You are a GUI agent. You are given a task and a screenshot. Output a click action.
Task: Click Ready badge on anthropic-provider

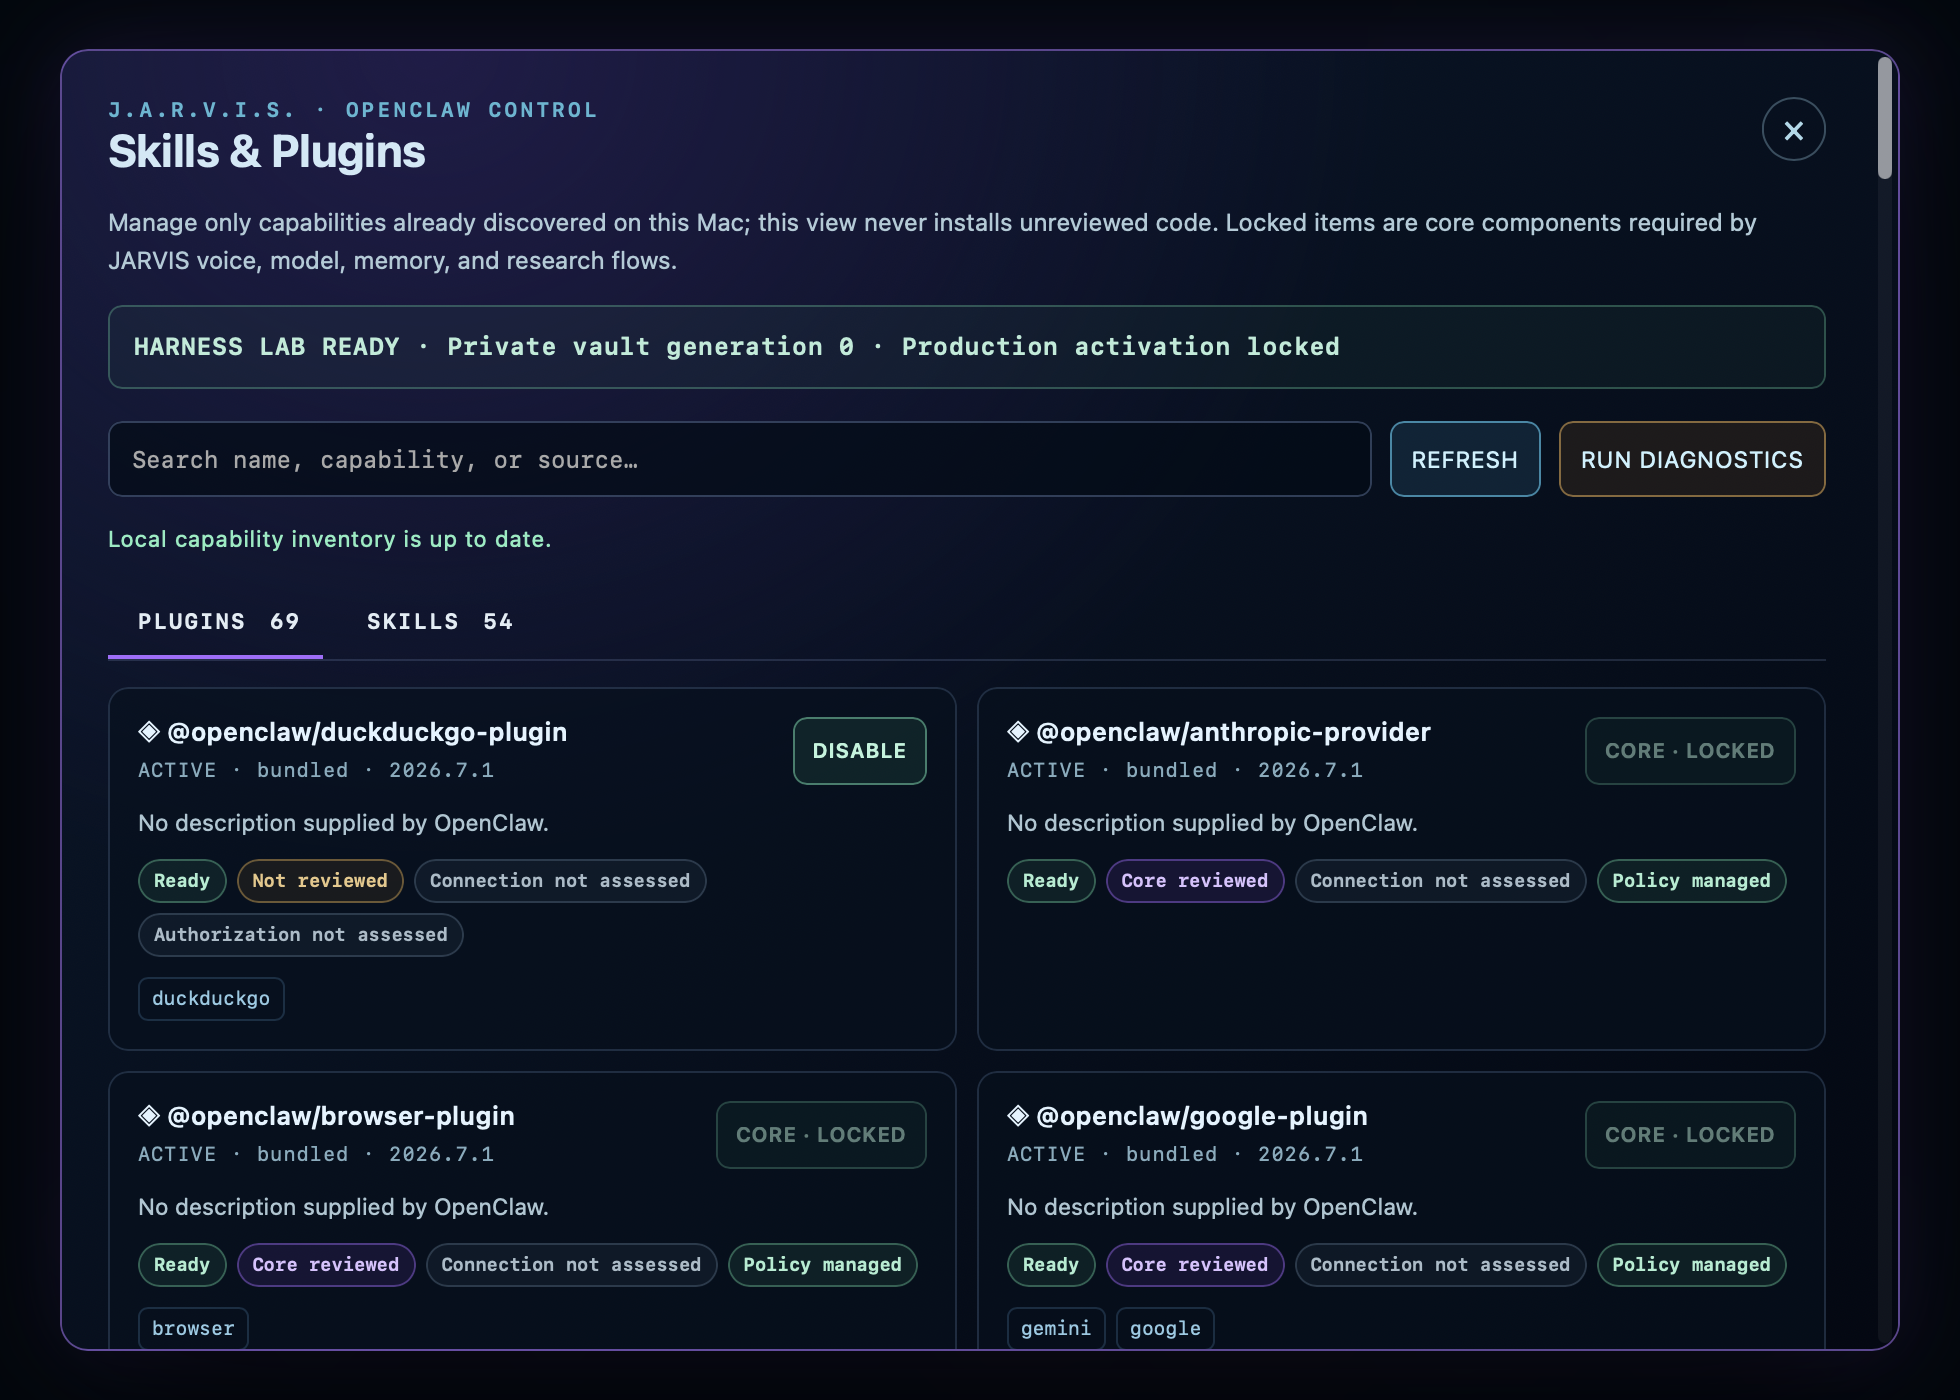(1051, 881)
